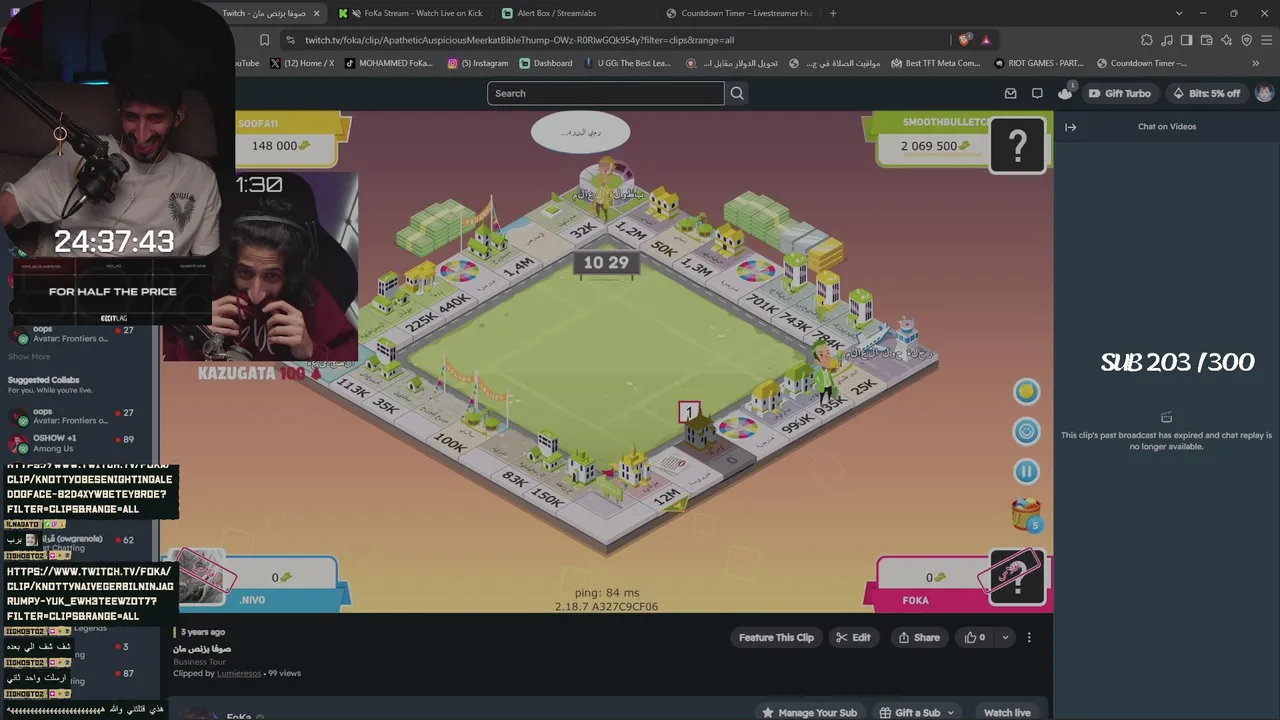Open the clipper Lumieresos profile link
The image size is (1280, 720).
238,673
